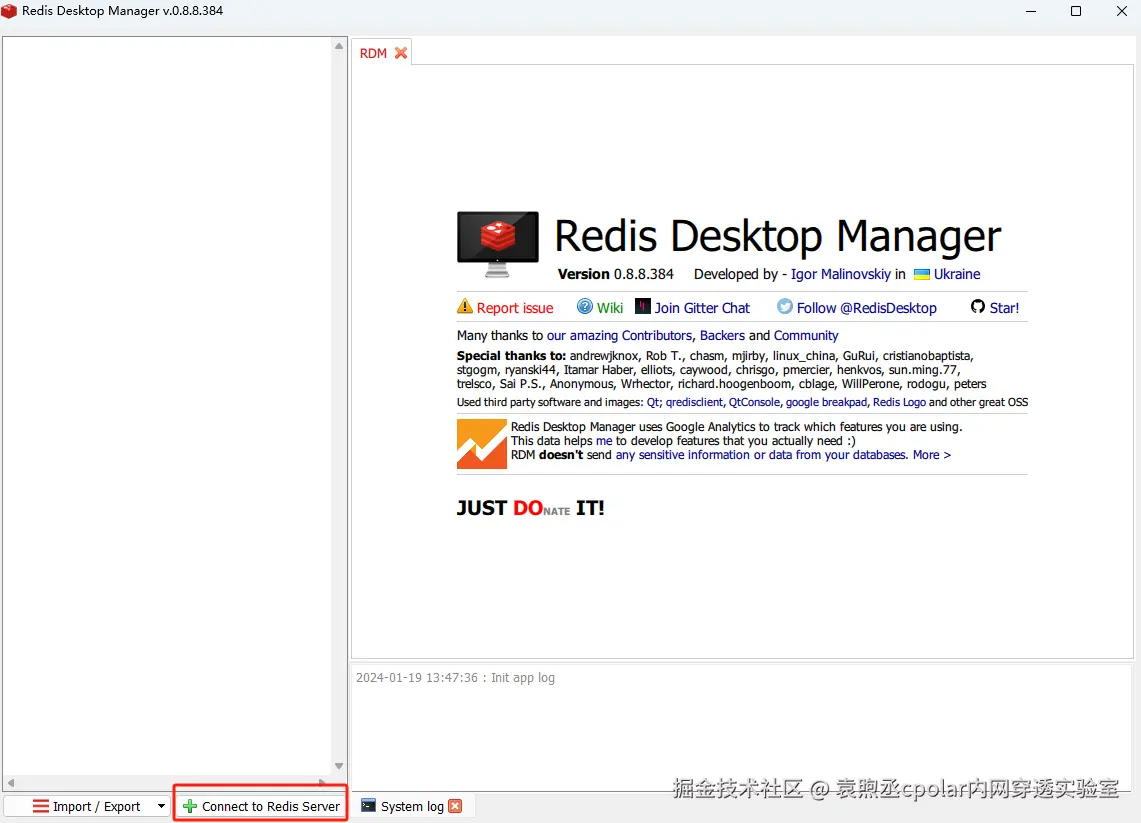Screen dimensions: 1141x823
Task: Open the Report issue link
Action: click(x=515, y=308)
